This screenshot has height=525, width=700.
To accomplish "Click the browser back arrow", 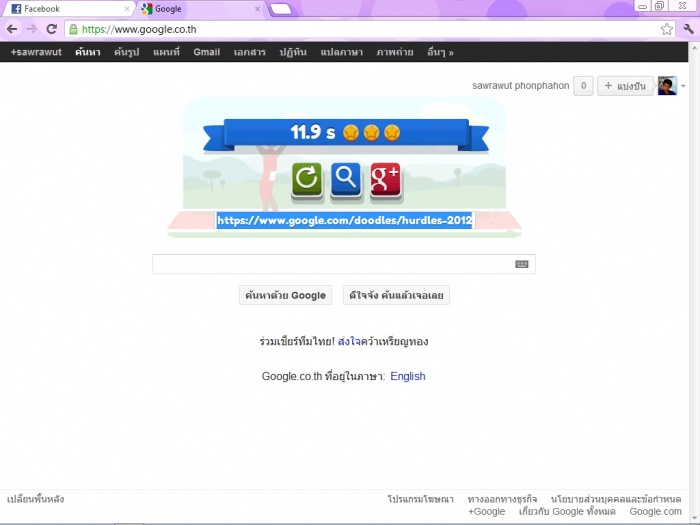I will click(12, 29).
